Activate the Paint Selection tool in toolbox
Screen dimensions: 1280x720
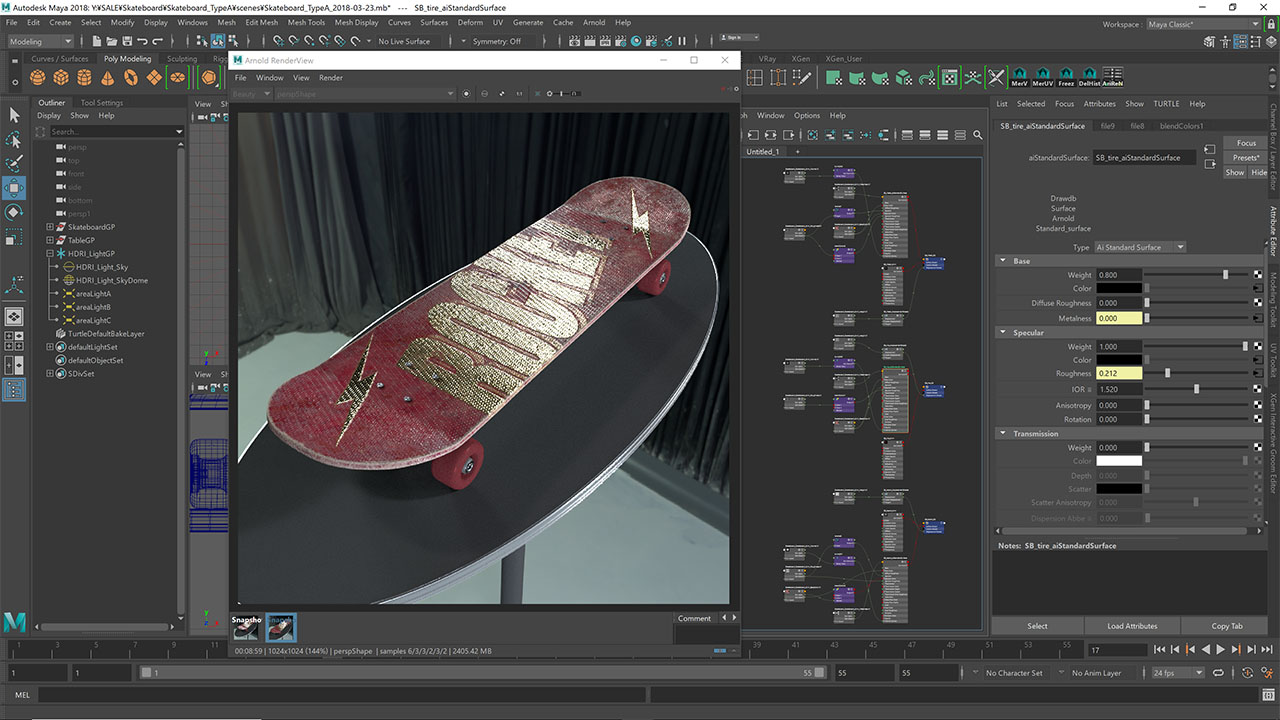click(x=14, y=163)
